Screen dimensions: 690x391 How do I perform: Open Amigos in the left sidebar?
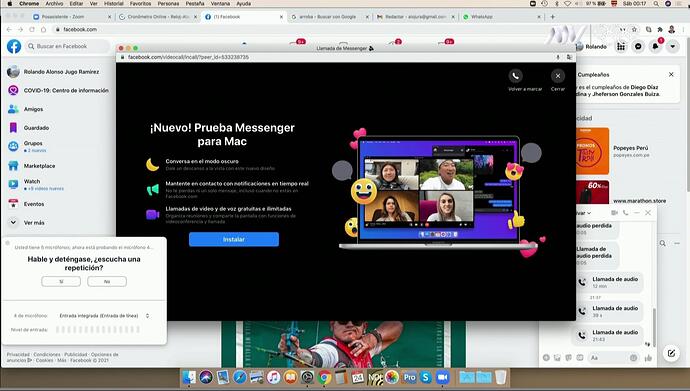click(26, 109)
